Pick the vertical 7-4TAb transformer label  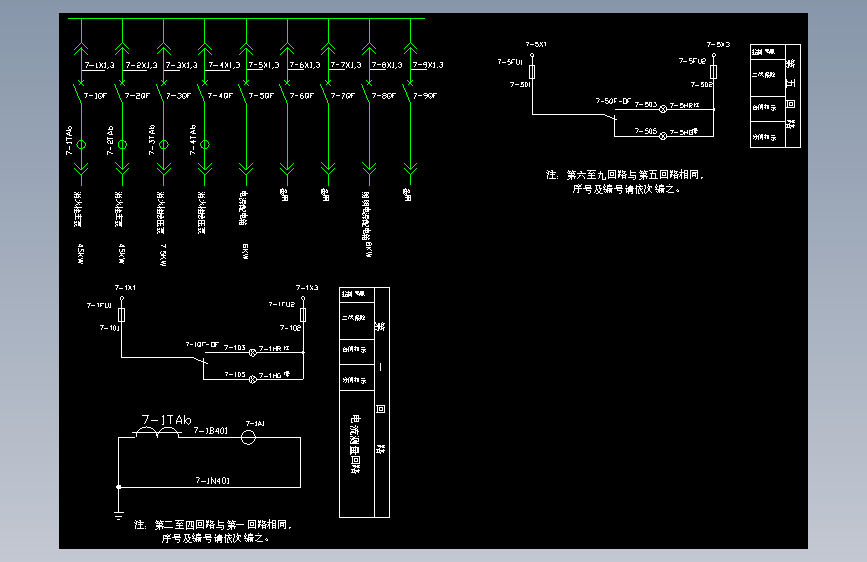[x=192, y=140]
